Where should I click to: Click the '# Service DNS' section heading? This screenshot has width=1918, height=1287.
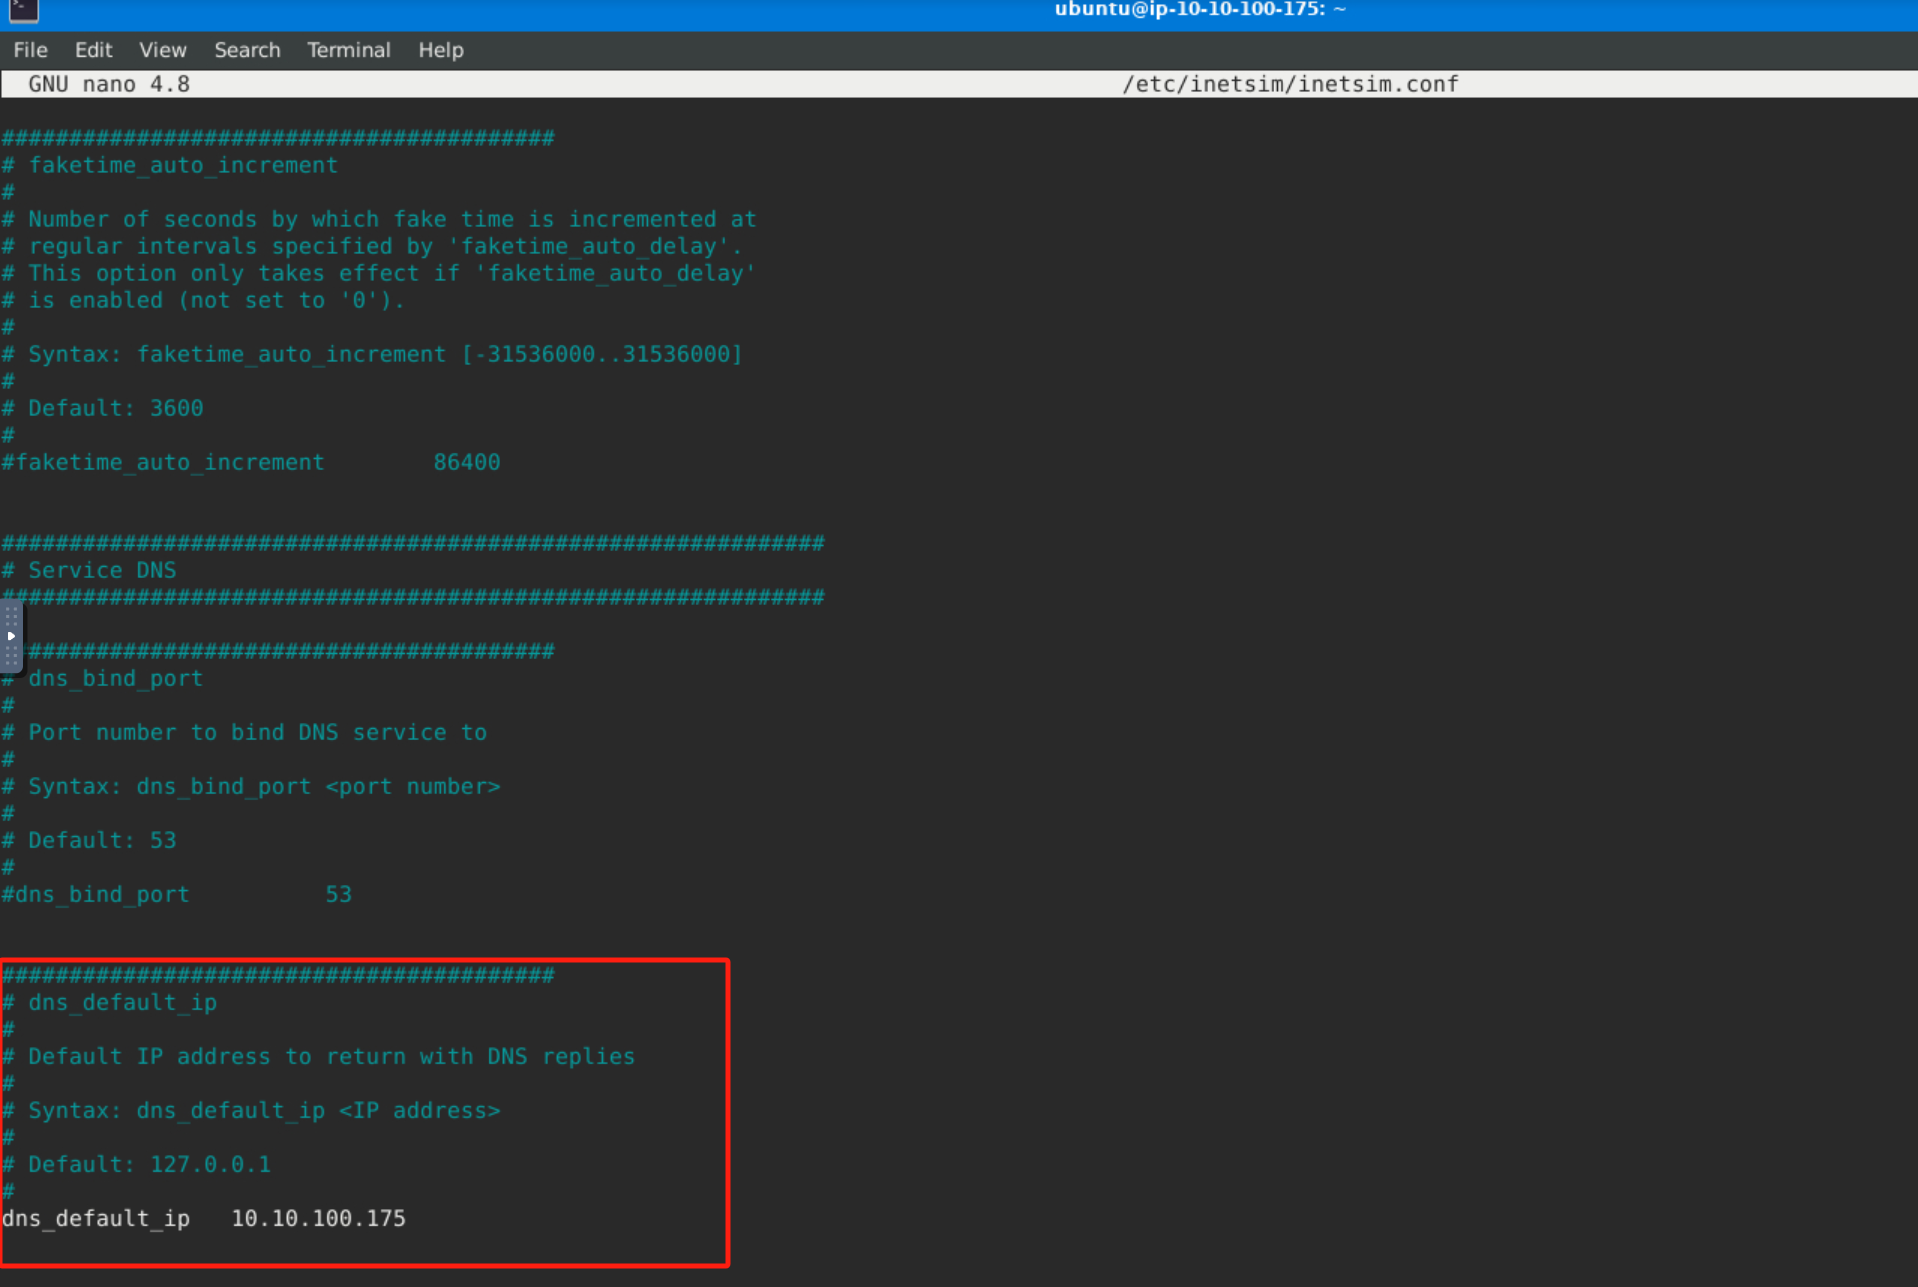point(89,570)
